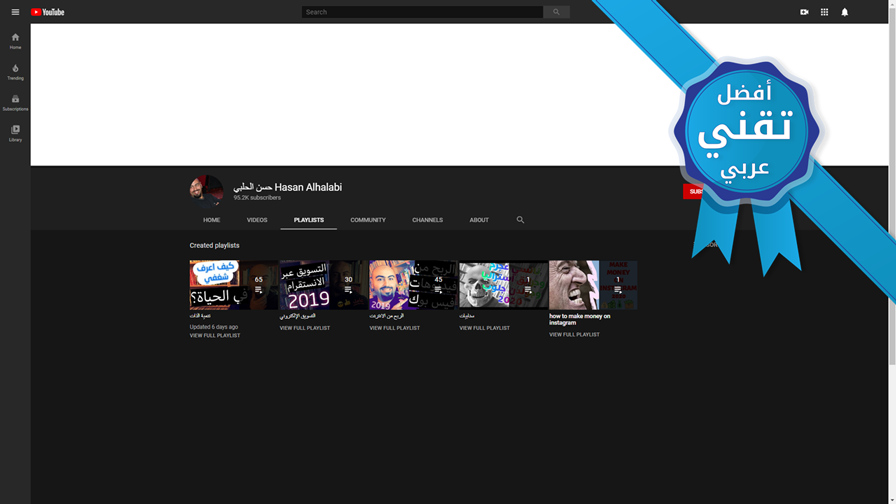Switch to the Videos tab
The image size is (896, 504).
[257, 220]
